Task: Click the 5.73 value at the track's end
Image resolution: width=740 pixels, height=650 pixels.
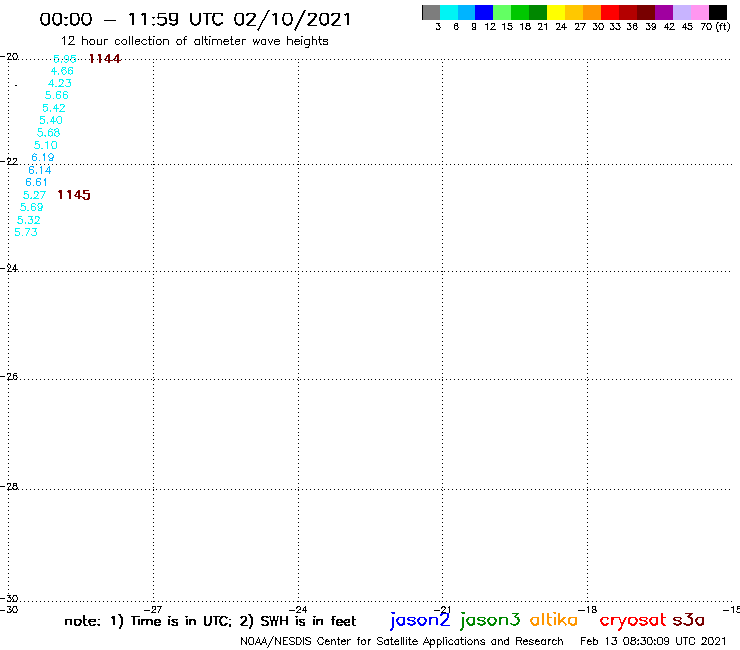Action: tap(26, 232)
